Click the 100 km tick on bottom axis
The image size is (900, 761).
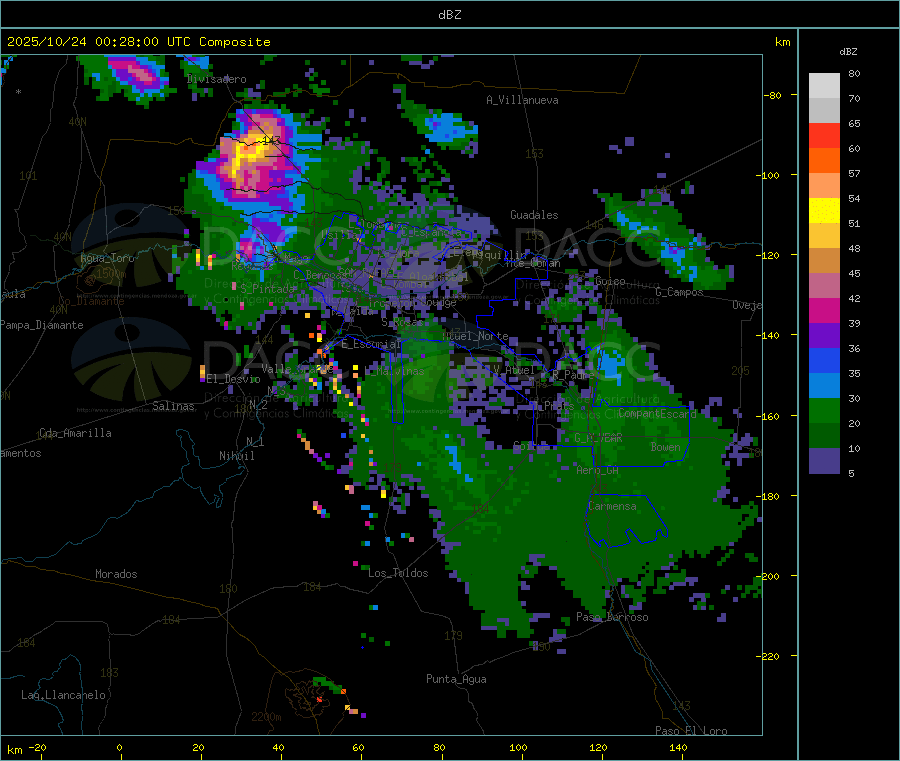tap(518, 747)
